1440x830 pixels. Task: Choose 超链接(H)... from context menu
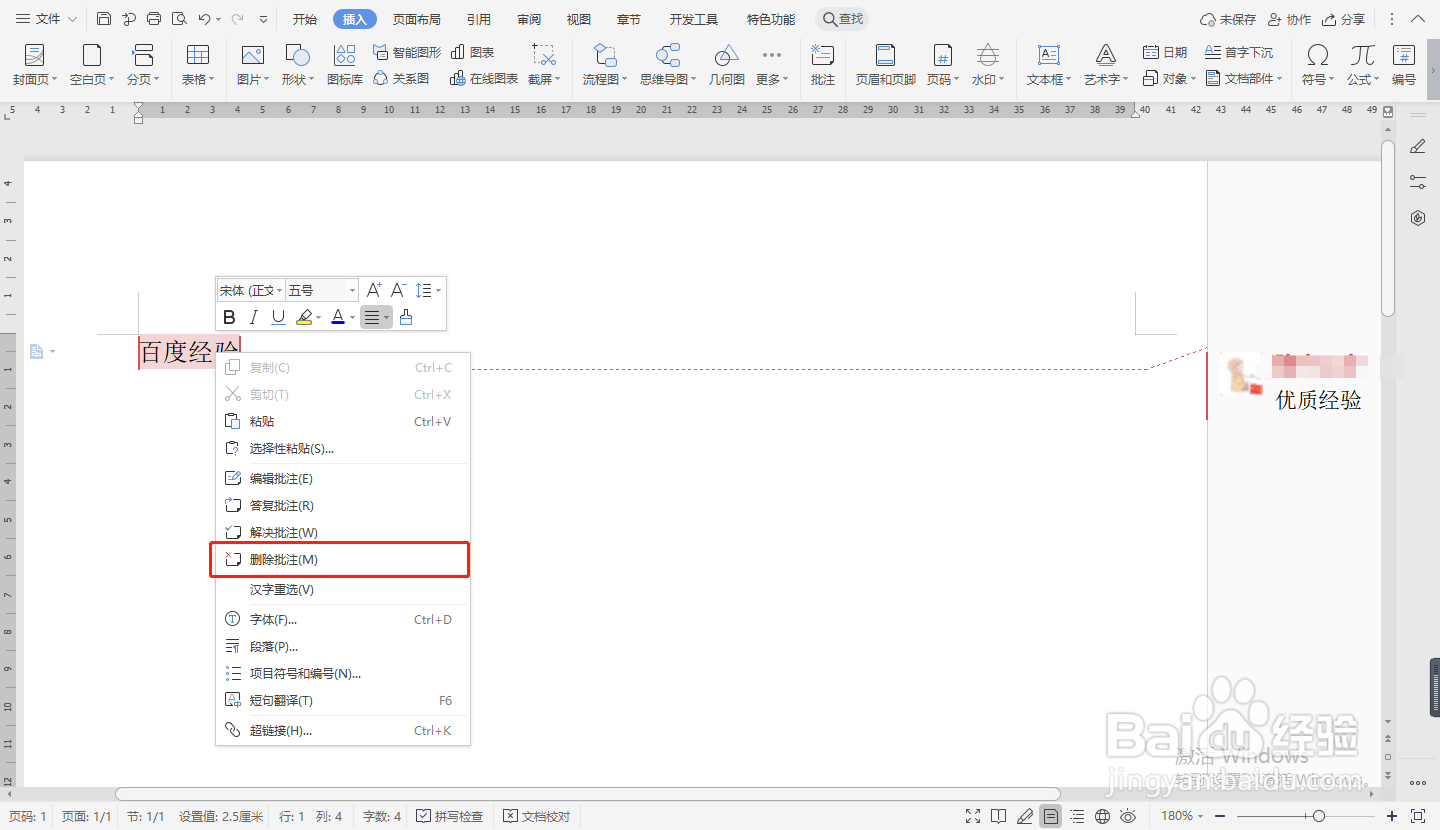point(343,731)
